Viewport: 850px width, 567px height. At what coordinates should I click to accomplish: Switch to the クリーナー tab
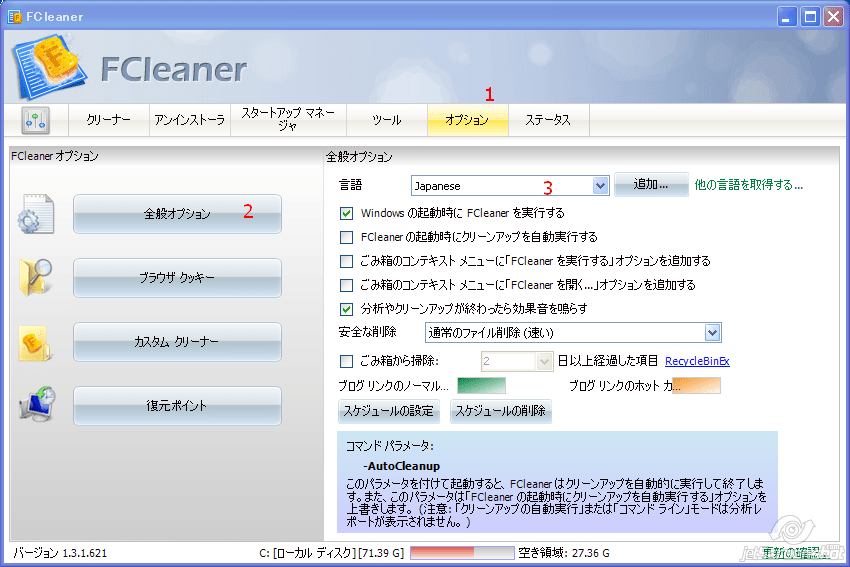pyautogui.click(x=108, y=120)
